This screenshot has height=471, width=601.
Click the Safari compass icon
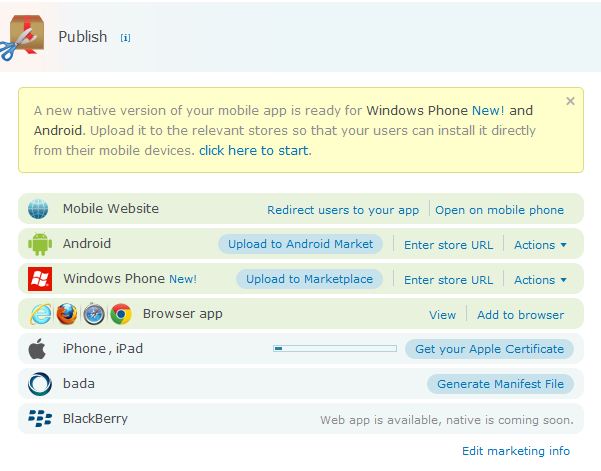(x=94, y=314)
